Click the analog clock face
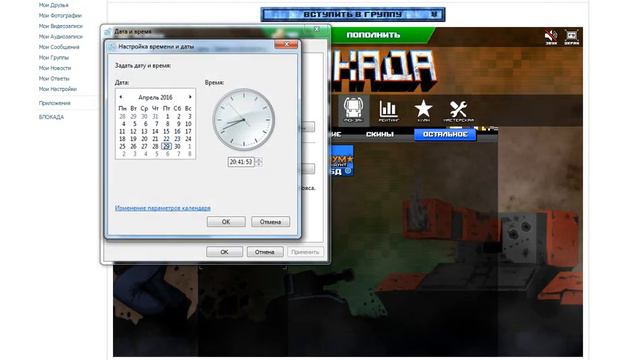The image size is (640, 360). click(244, 120)
